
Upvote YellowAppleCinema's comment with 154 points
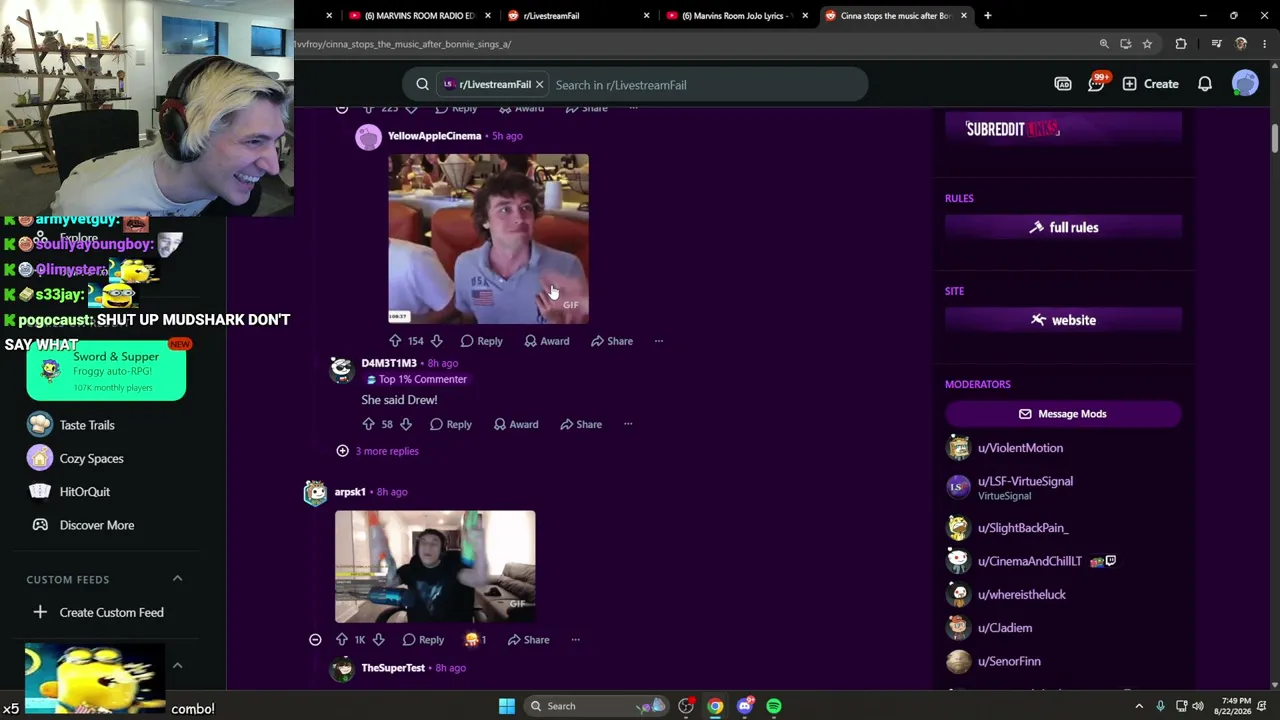click(395, 341)
